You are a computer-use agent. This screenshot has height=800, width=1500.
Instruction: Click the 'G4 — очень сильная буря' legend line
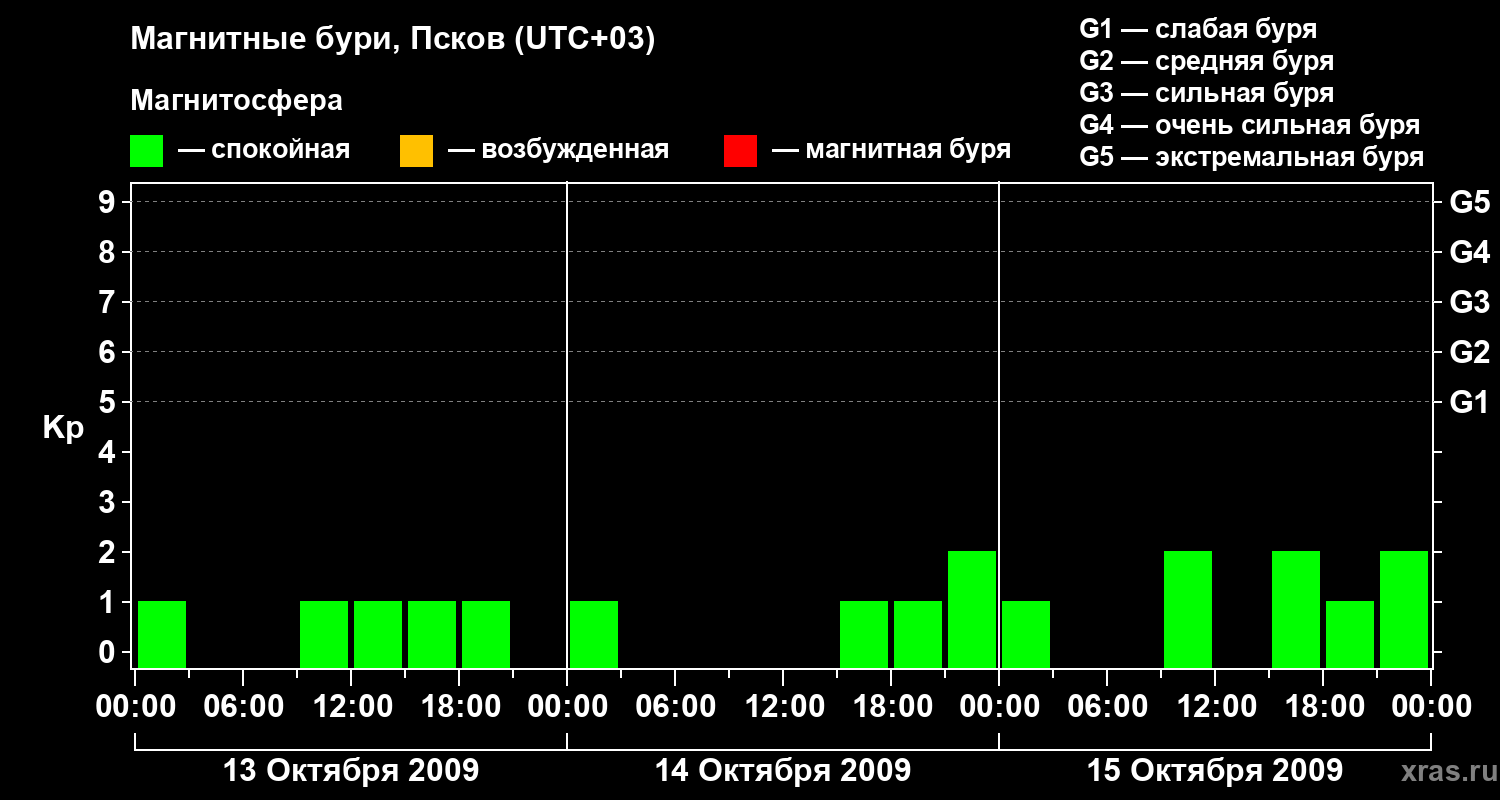pyautogui.click(x=1250, y=124)
